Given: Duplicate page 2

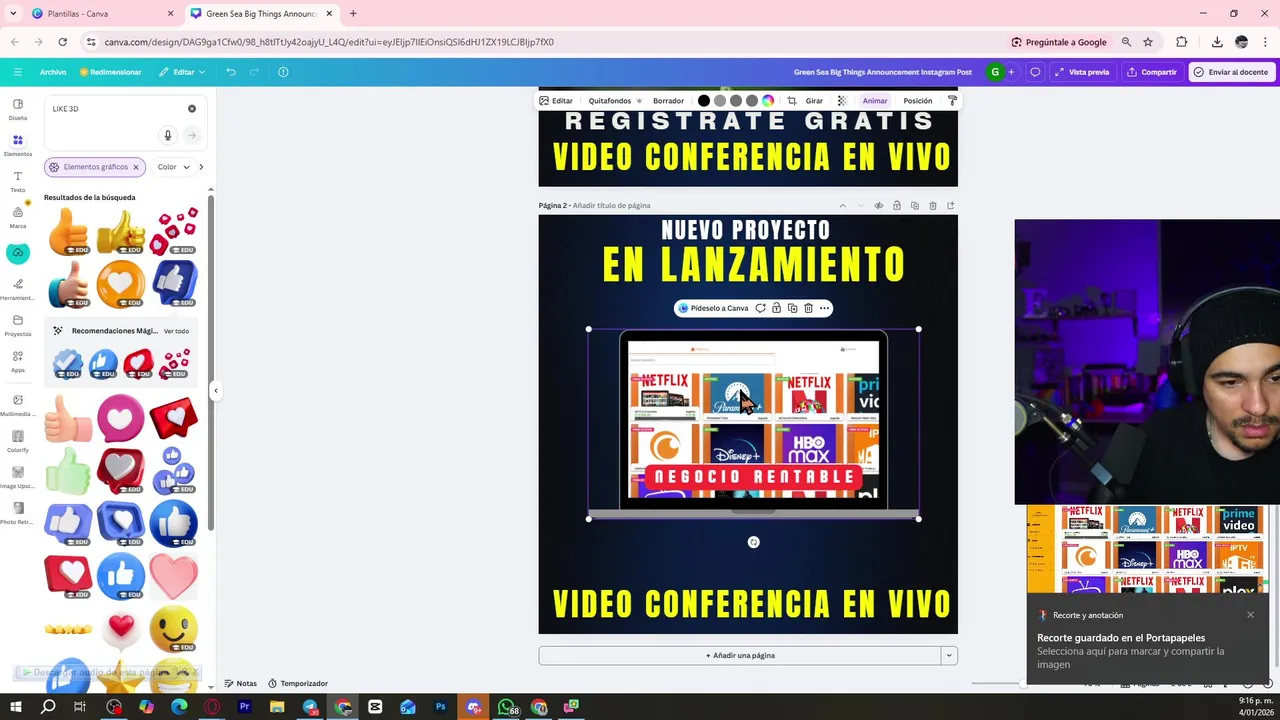Looking at the screenshot, I should [x=915, y=206].
